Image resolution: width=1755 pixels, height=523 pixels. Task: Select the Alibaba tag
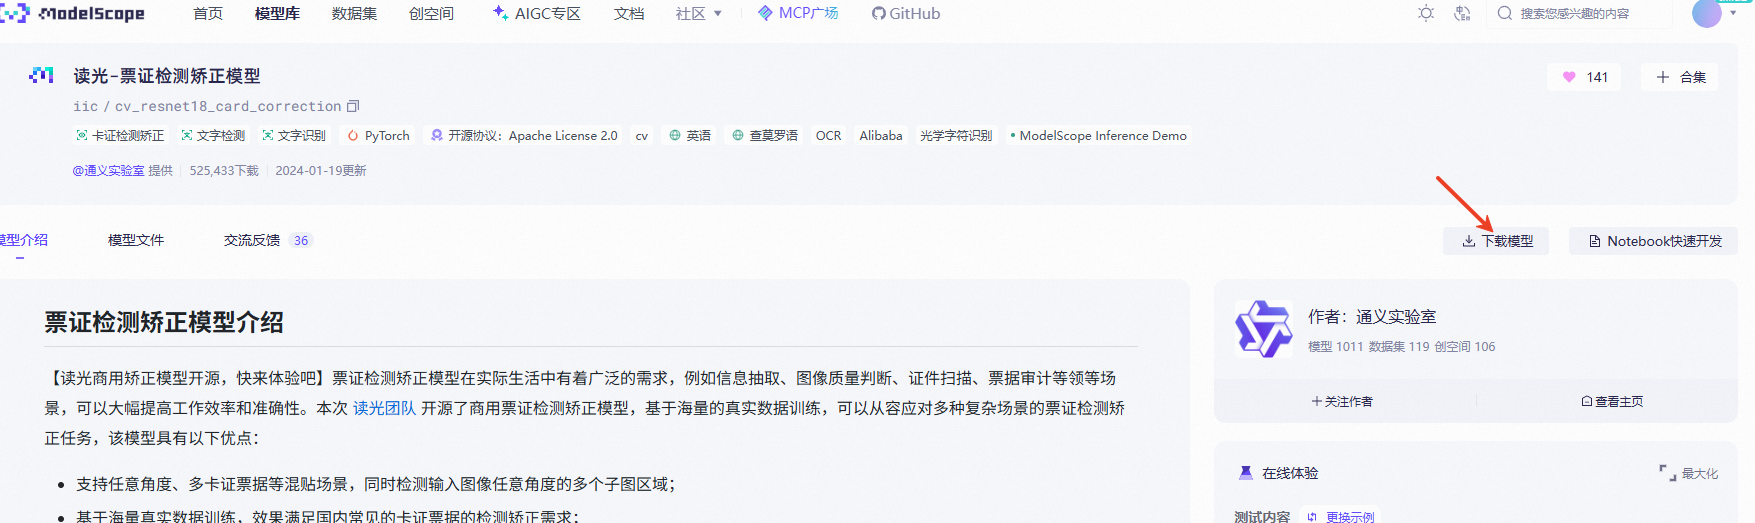tap(881, 135)
